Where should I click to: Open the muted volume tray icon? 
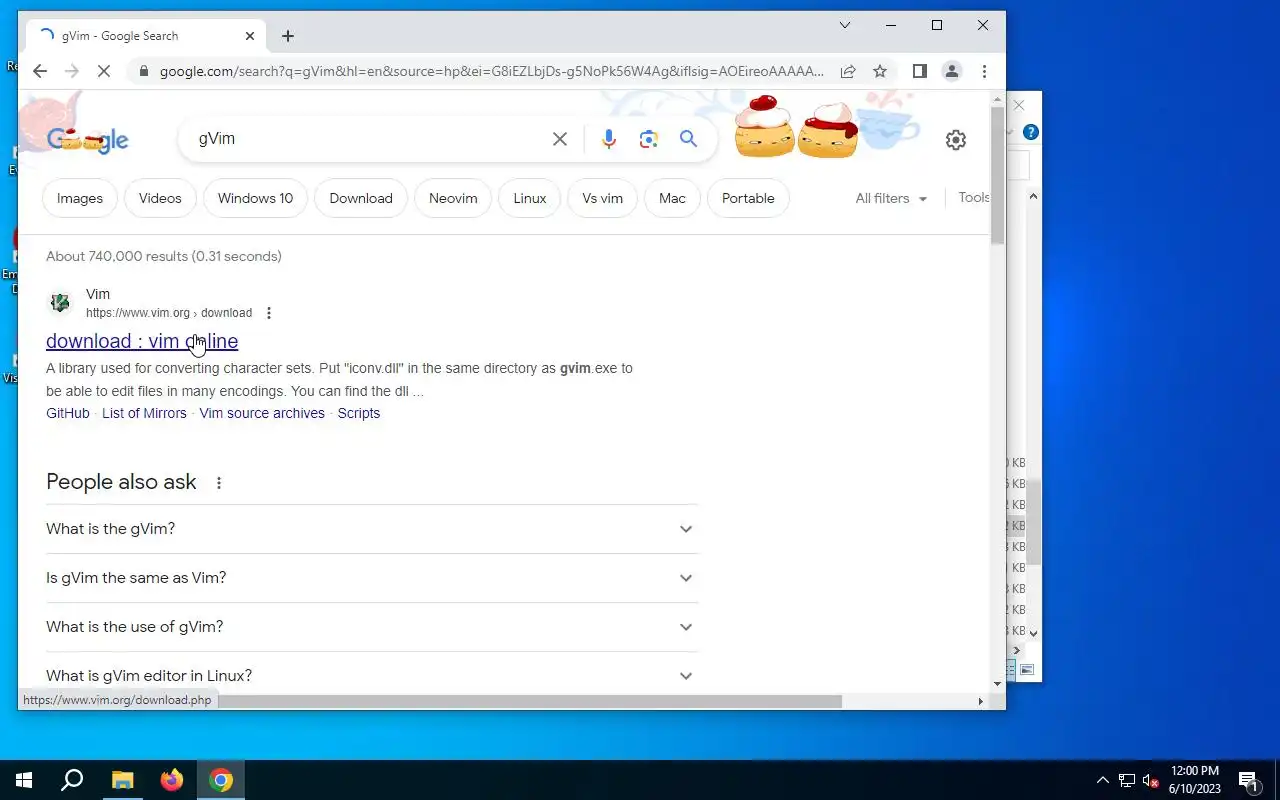click(1151, 780)
